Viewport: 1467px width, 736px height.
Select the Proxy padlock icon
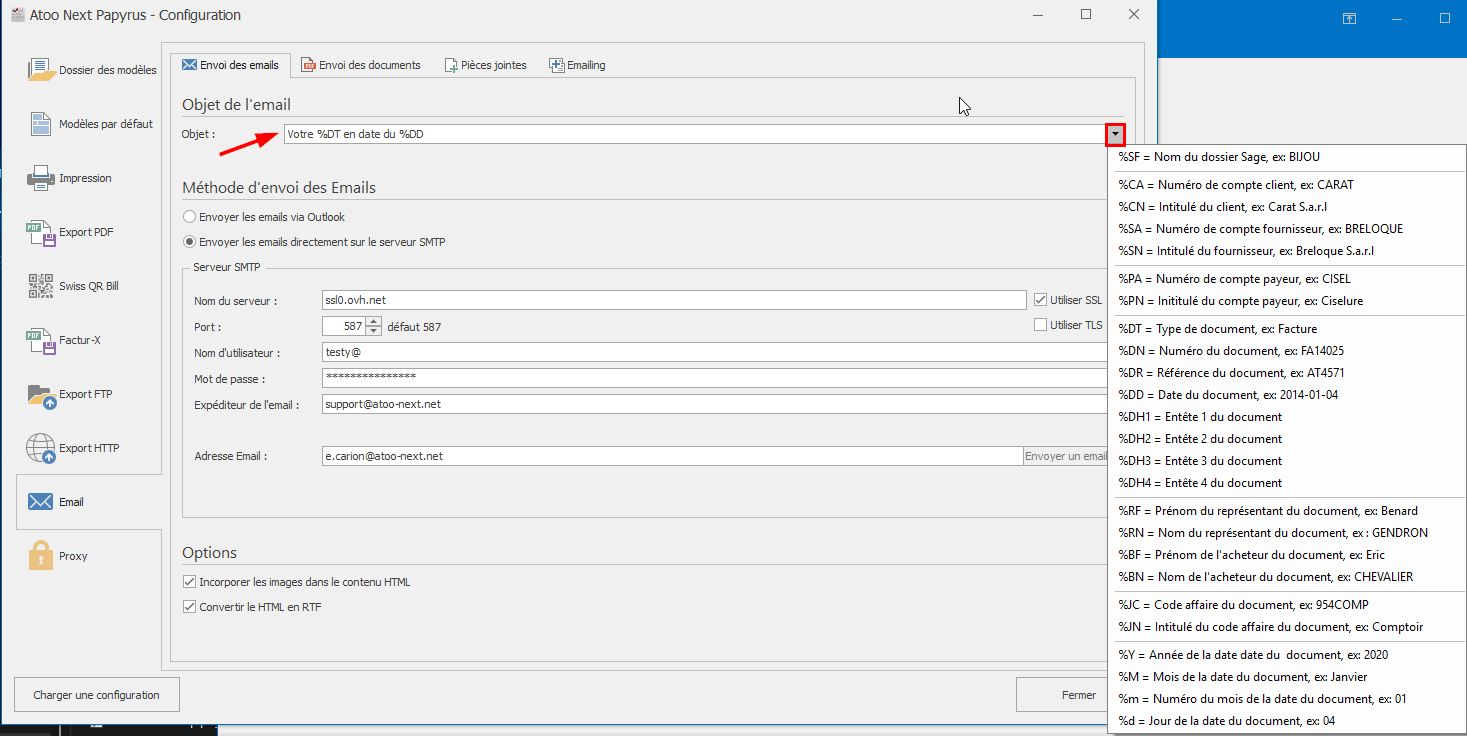pyautogui.click(x=41, y=556)
